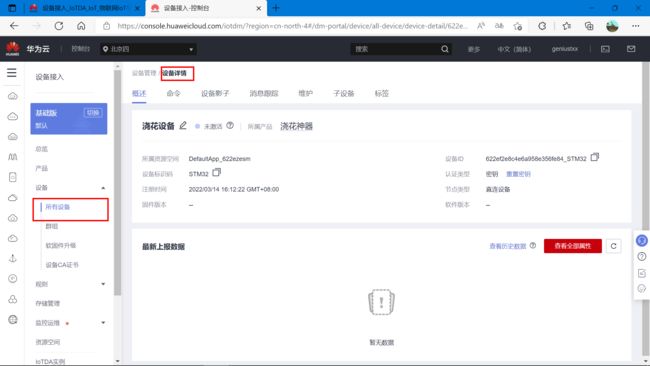Open 存储管理 in the sidebar
Image resolution: width=650 pixels, height=366 pixels.
click(x=48, y=303)
